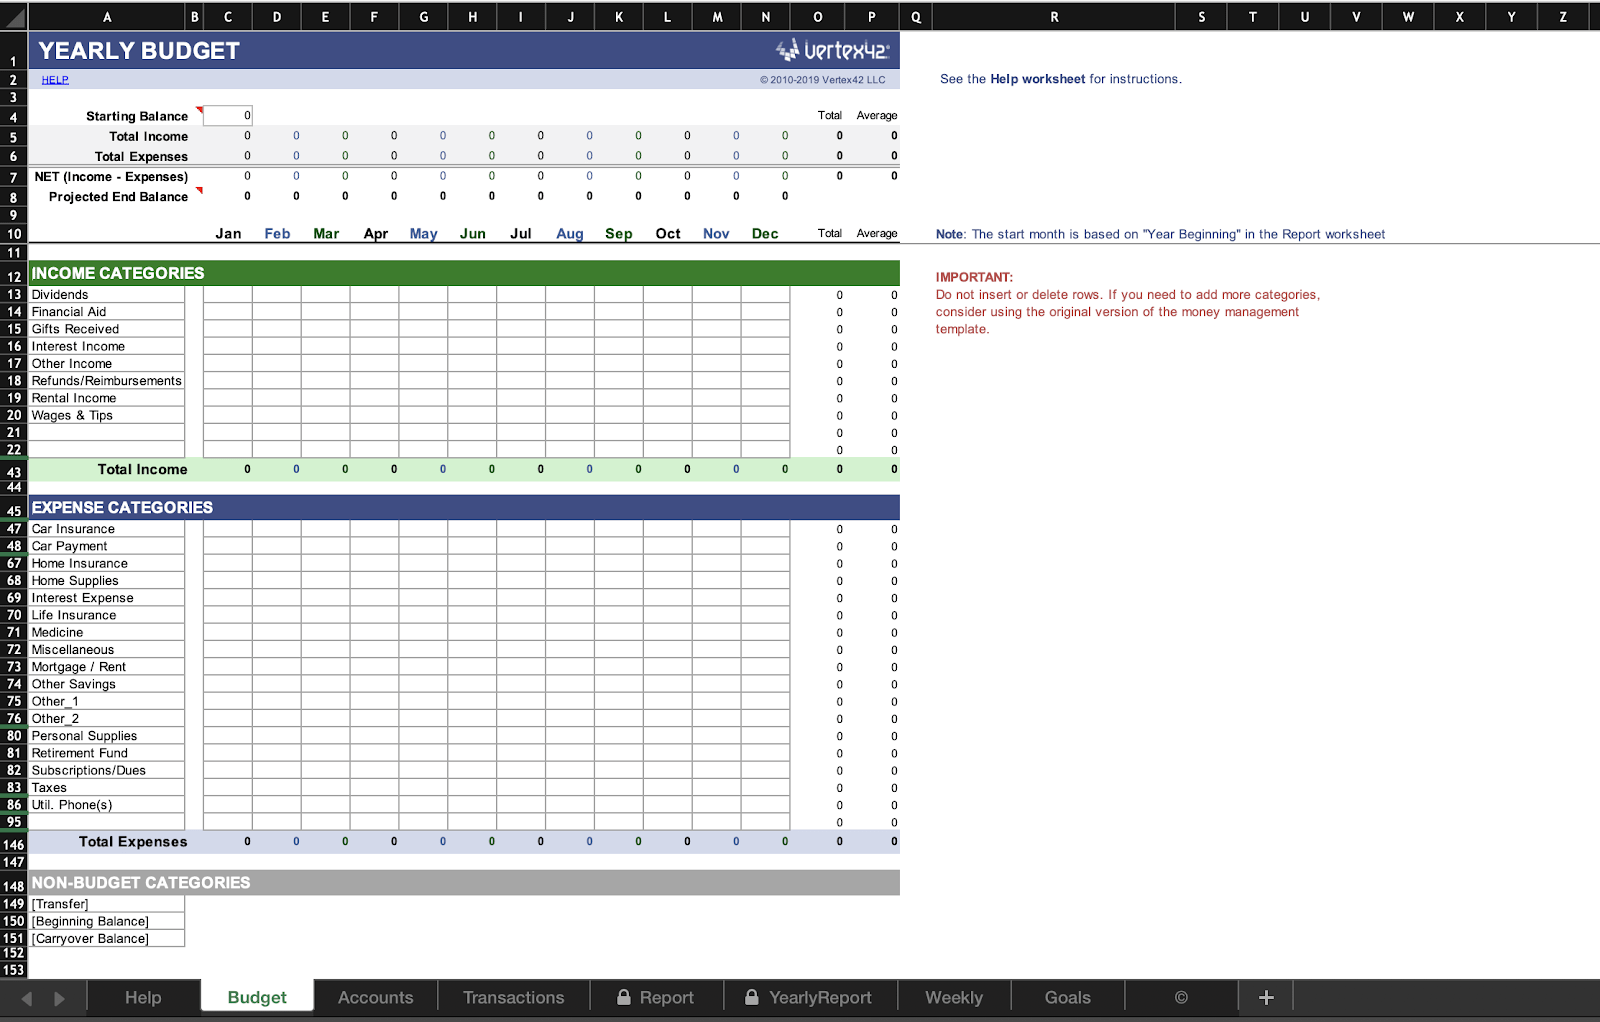Click the left sheet-navigation arrow
This screenshot has height=1022, width=1600.
(28, 997)
